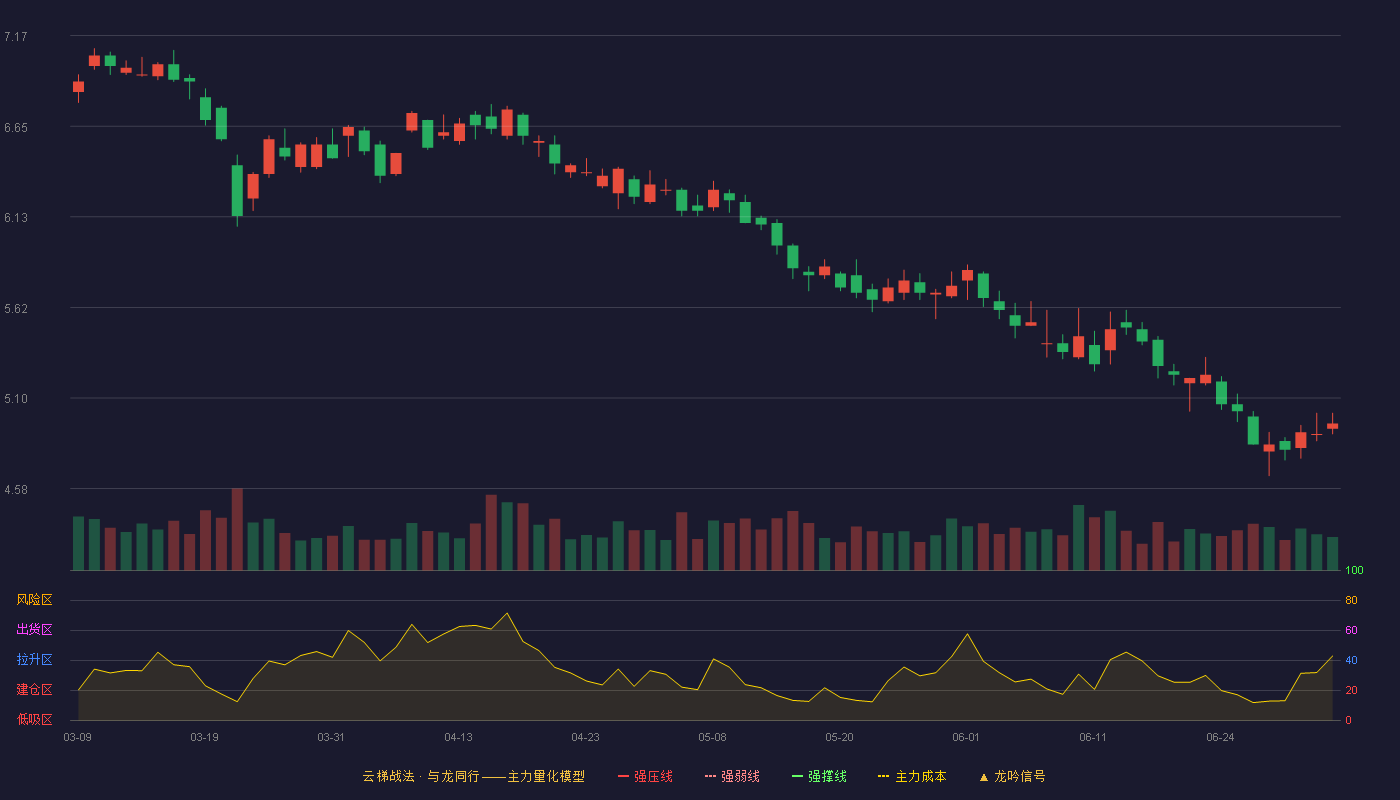
Task: Toggle the 主力成本 legend label
Action: [x=920, y=776]
